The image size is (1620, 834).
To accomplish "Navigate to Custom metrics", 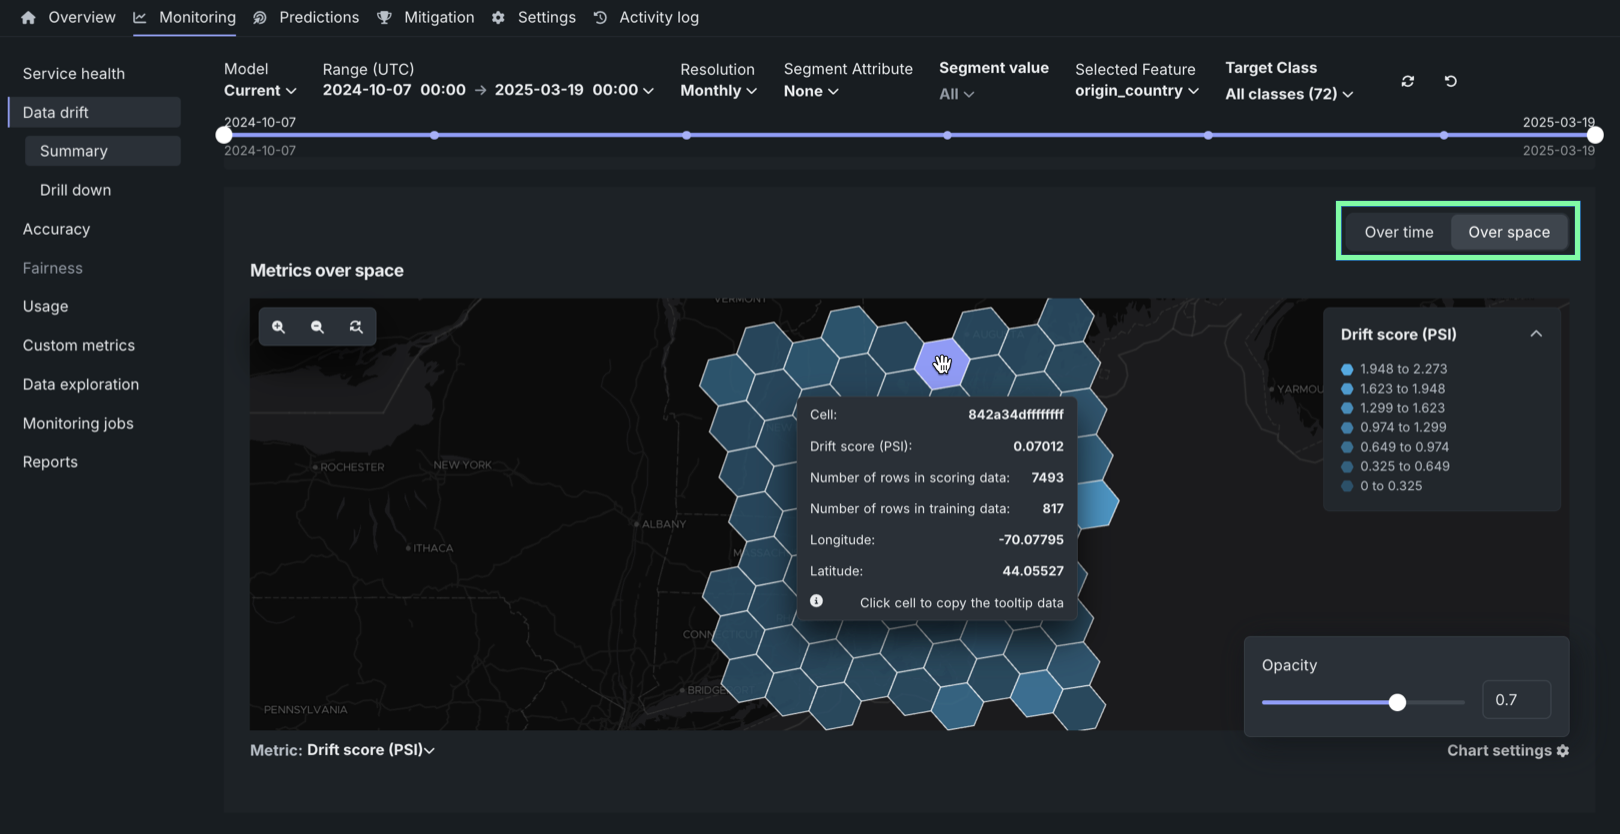I will 78,345.
